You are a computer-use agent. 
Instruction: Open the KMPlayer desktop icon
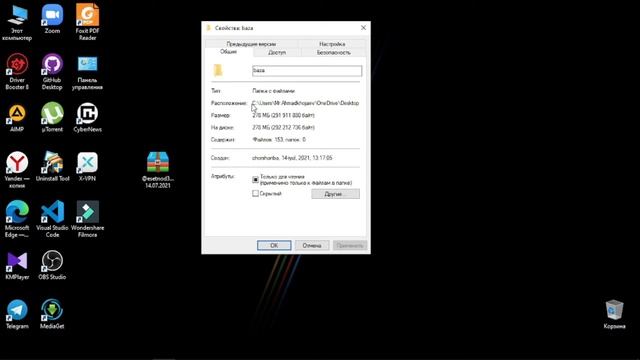point(17,265)
